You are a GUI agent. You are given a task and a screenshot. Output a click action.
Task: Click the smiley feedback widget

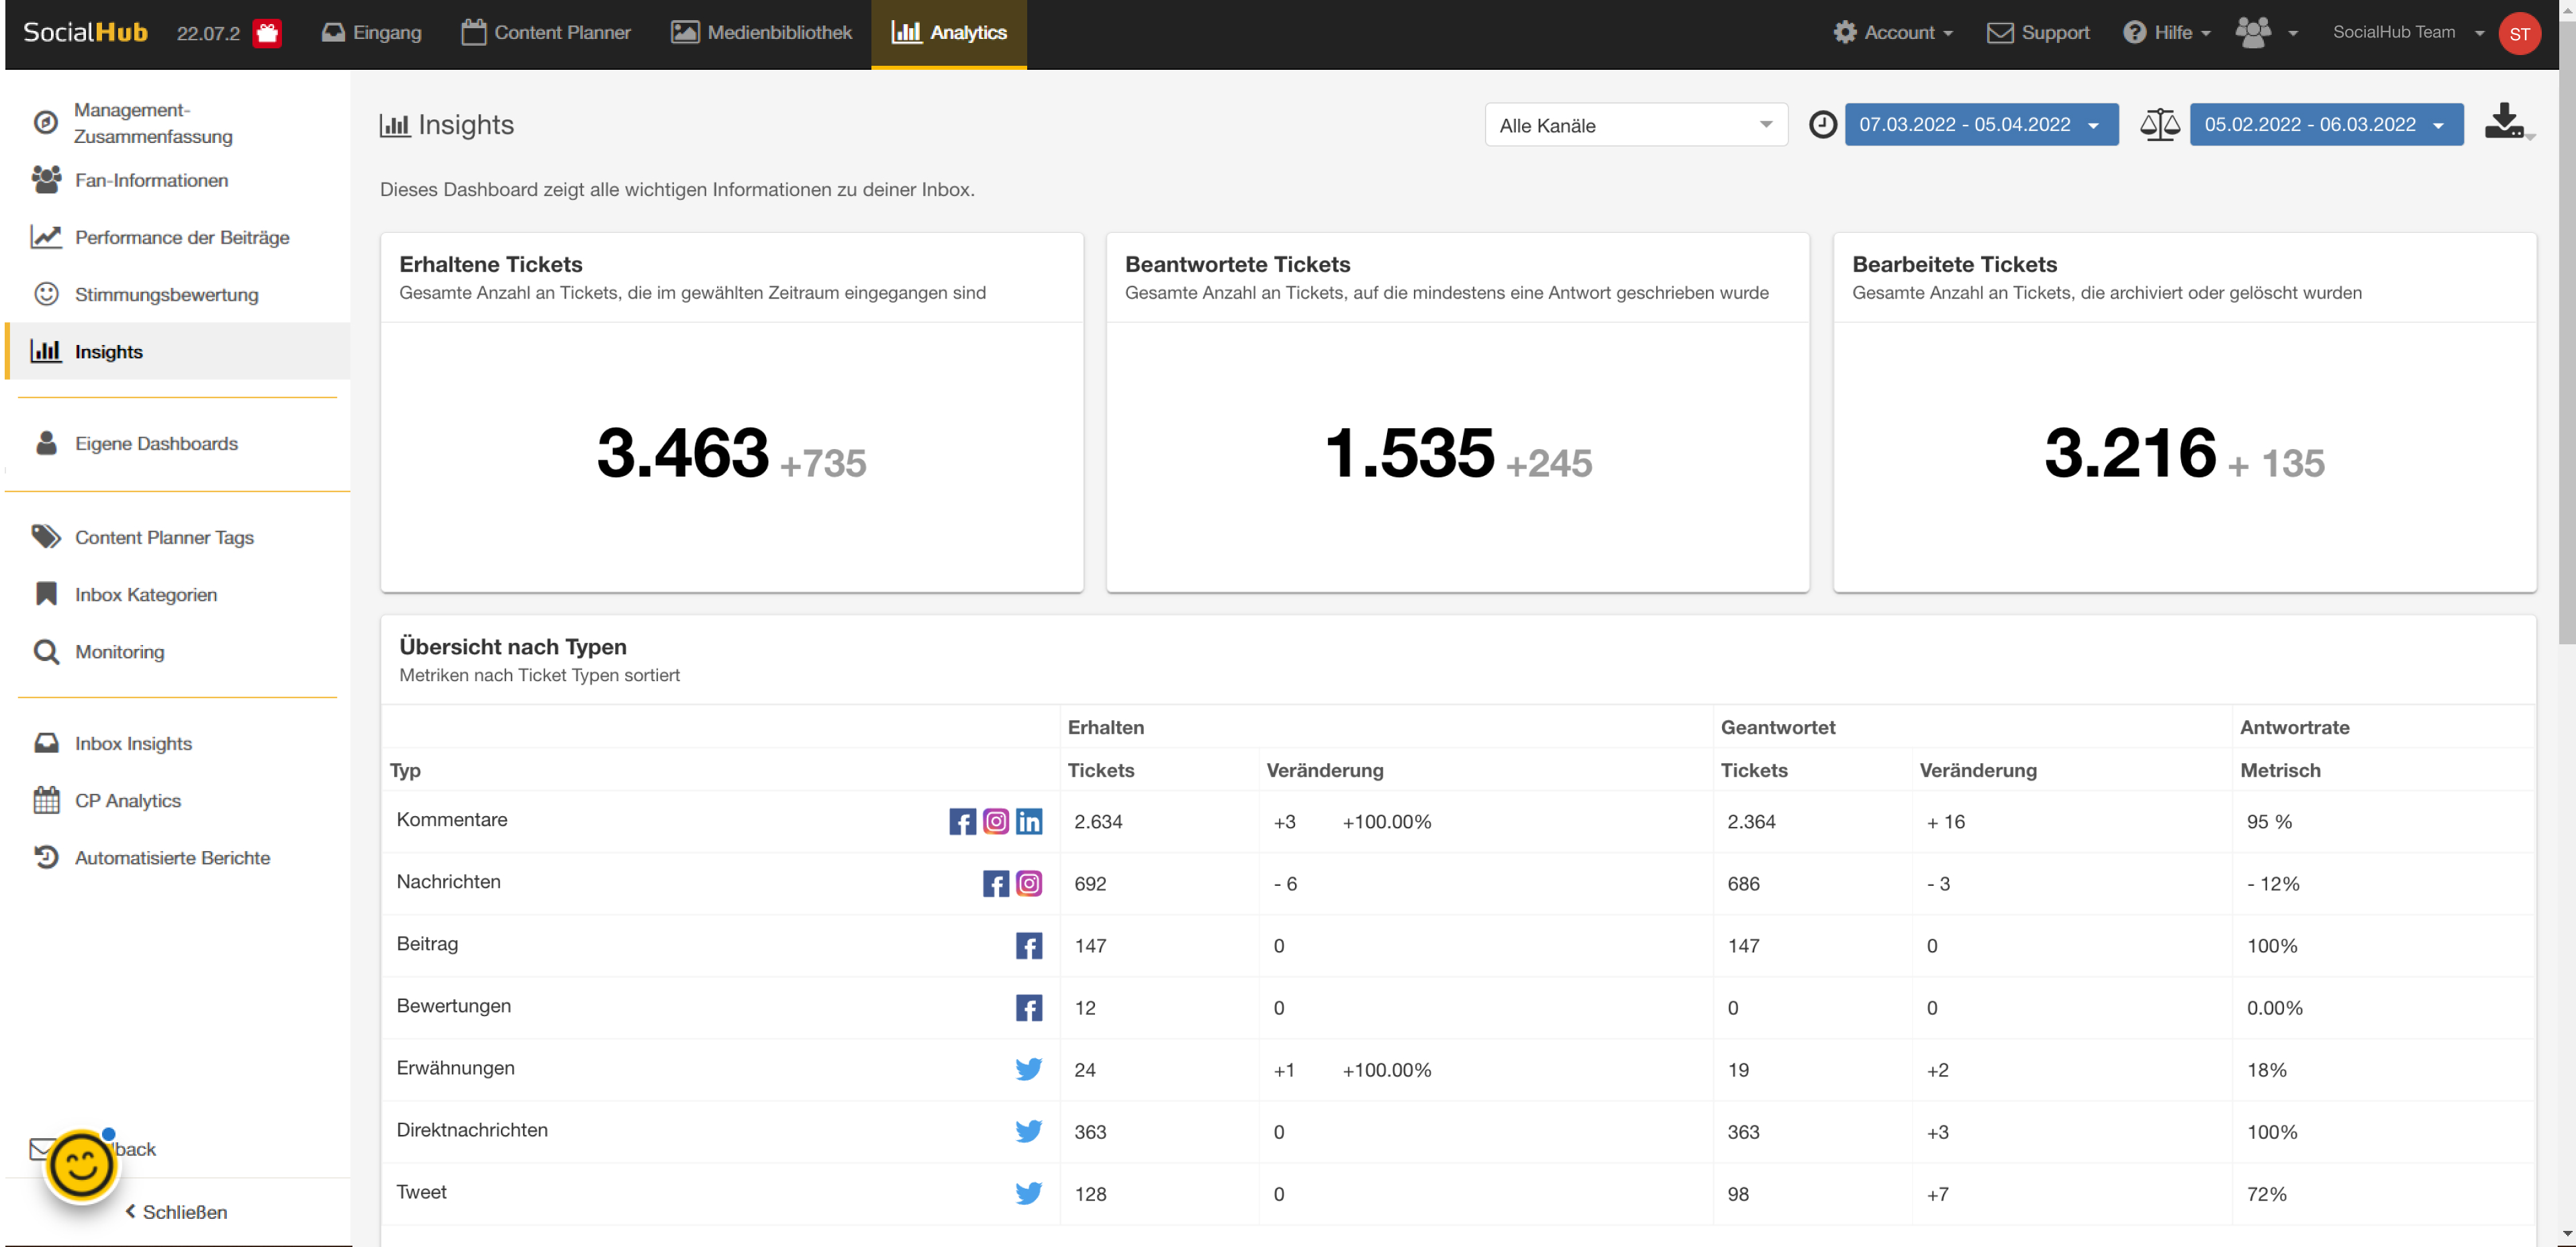(81, 1166)
